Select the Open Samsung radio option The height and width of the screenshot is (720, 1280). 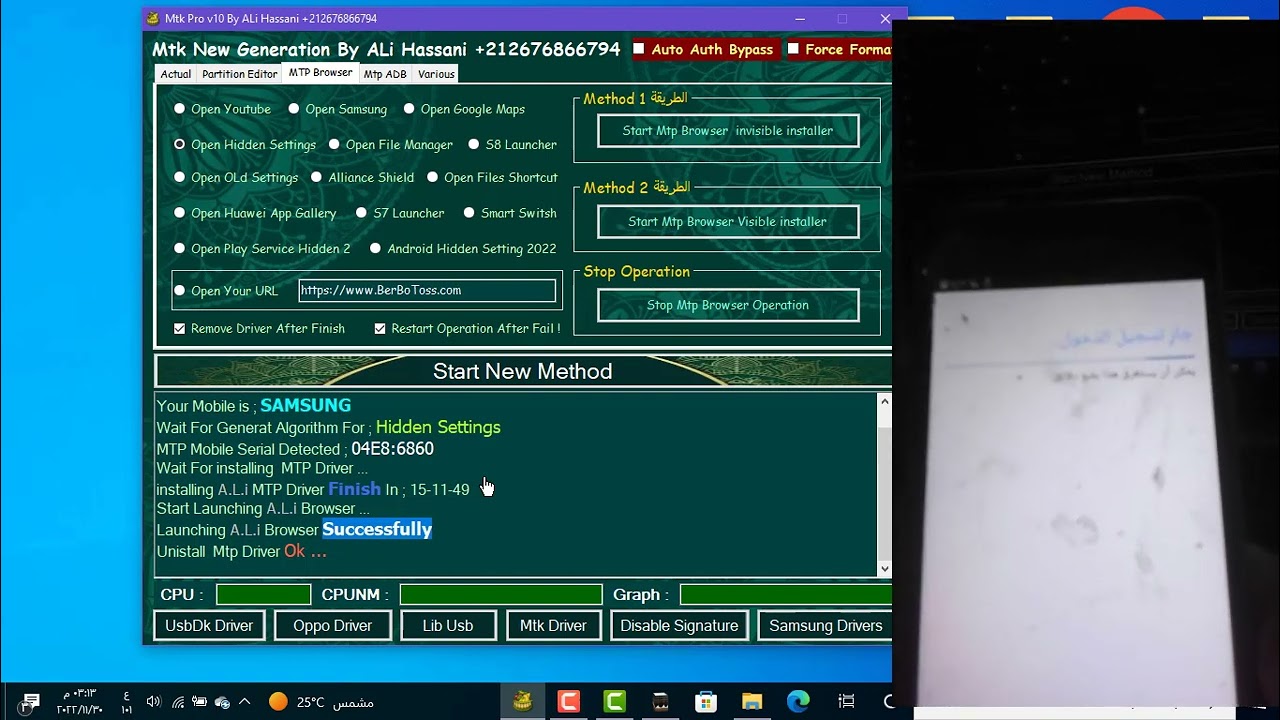click(x=294, y=109)
